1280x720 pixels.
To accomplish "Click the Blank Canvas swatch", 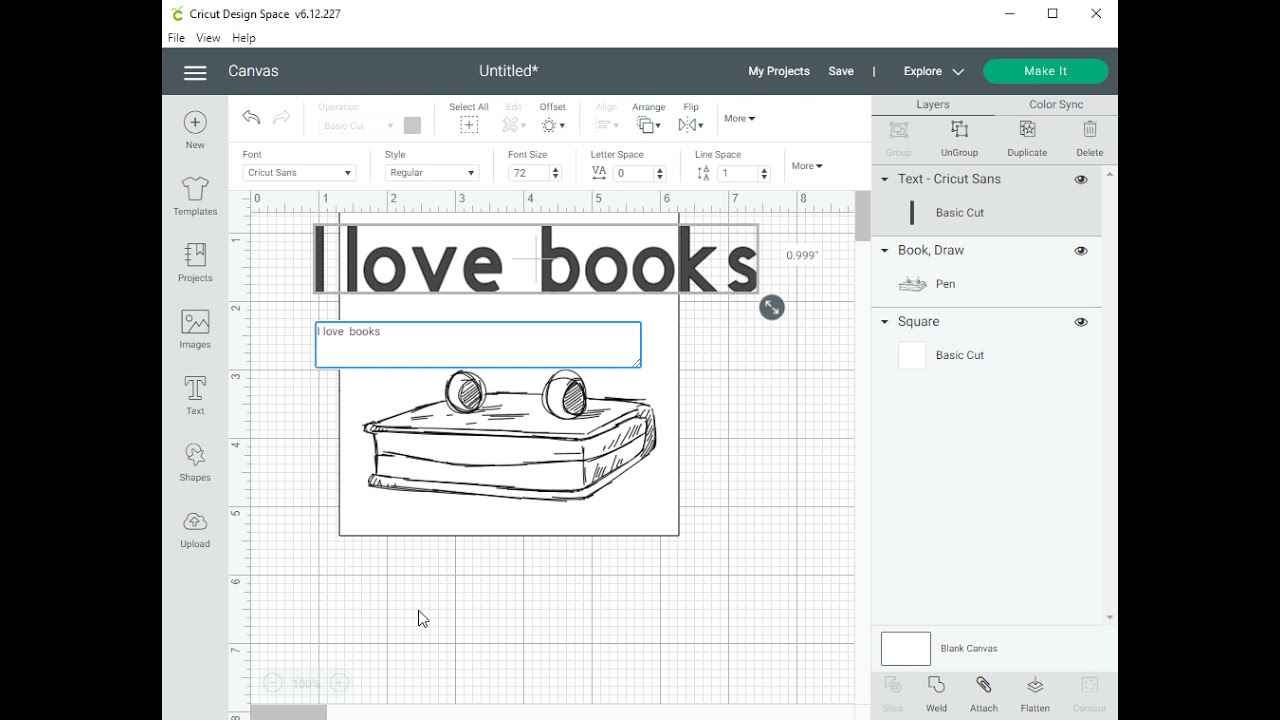I will click(x=906, y=649).
